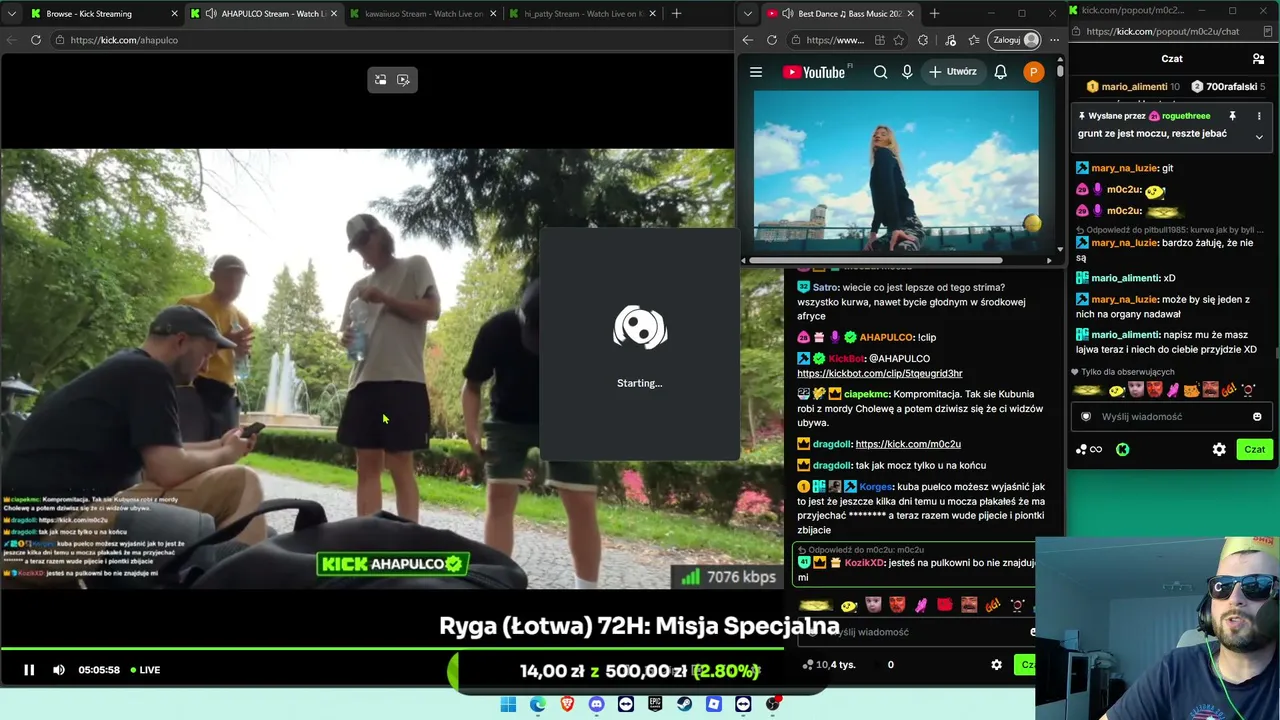Go to the YouTube home logo

click(x=816, y=72)
